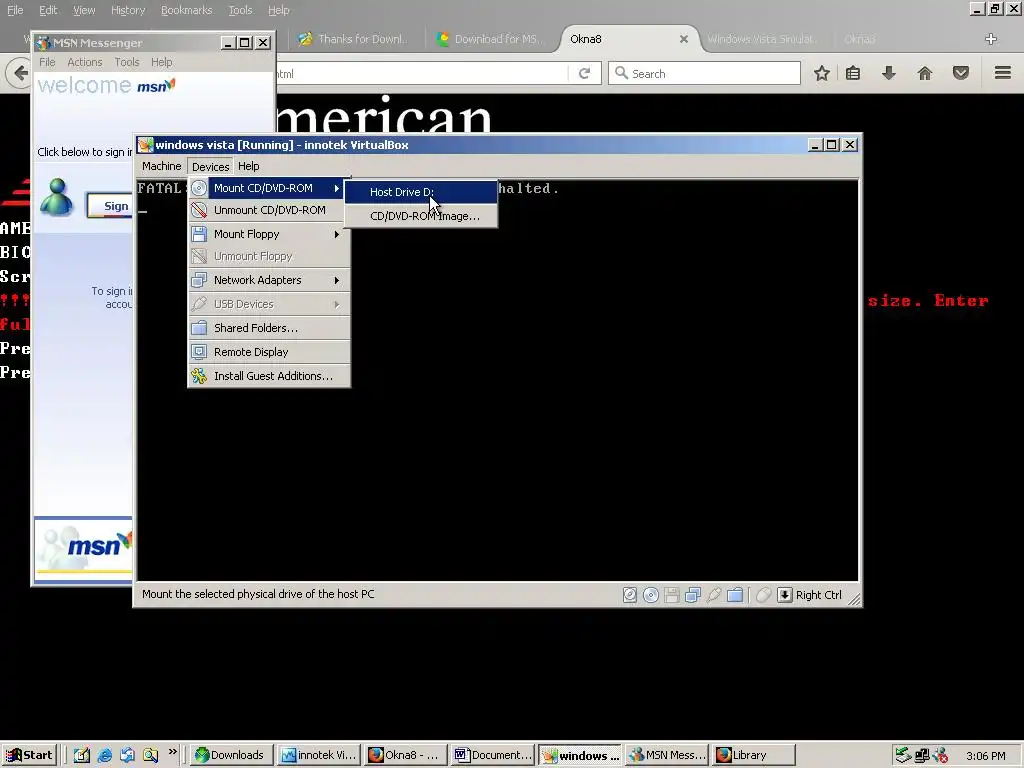The image size is (1024, 768).
Task: Click the Devices menu in VirtualBox
Action: point(210,167)
